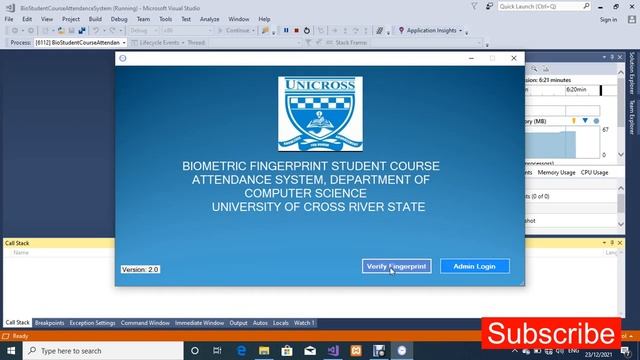Open the Debug configuration dropdown
The height and width of the screenshot is (360, 640).
click(143, 30)
